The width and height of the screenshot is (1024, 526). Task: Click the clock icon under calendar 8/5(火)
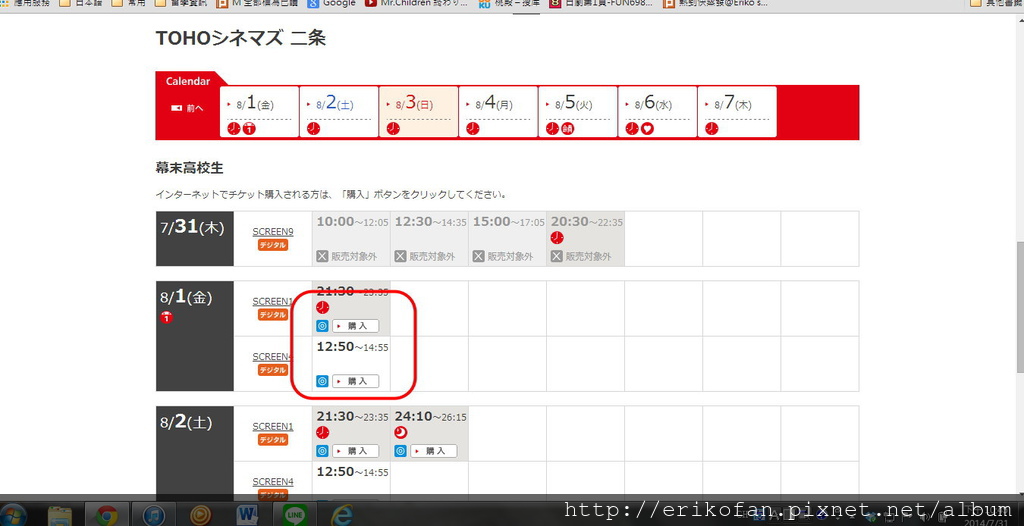(x=552, y=129)
